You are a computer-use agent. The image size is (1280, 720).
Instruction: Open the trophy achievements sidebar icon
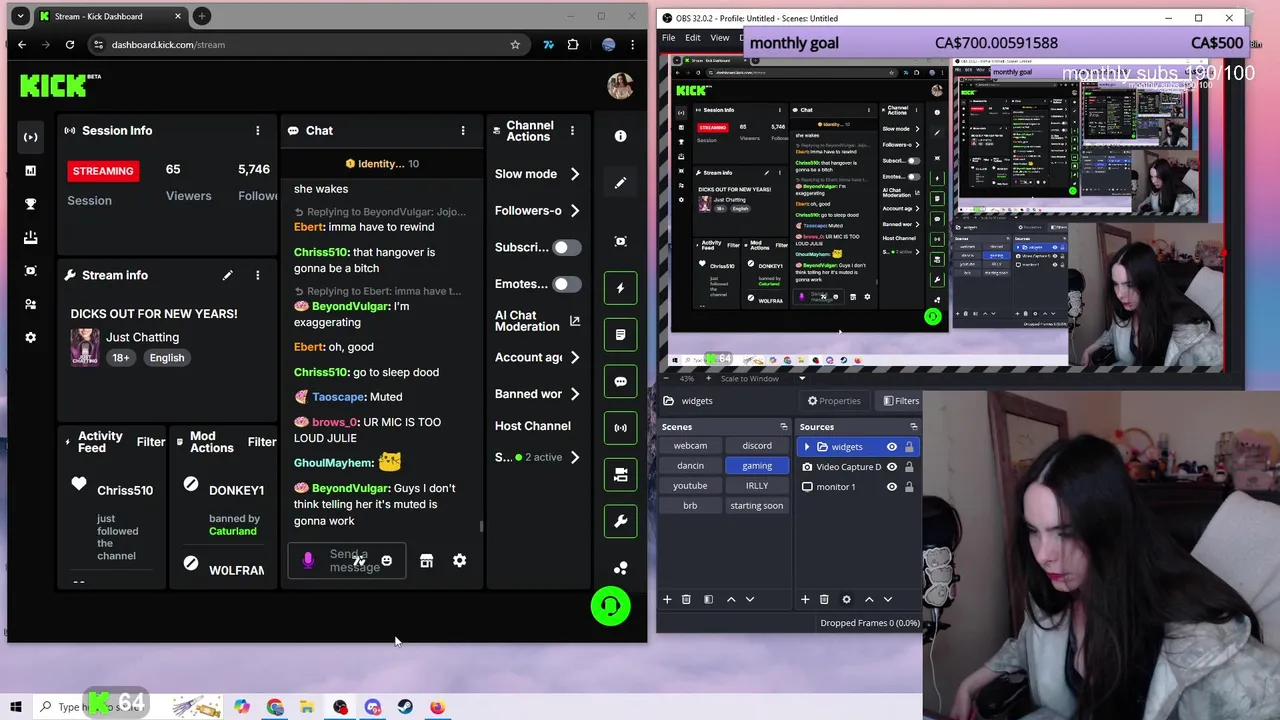tap(30, 204)
